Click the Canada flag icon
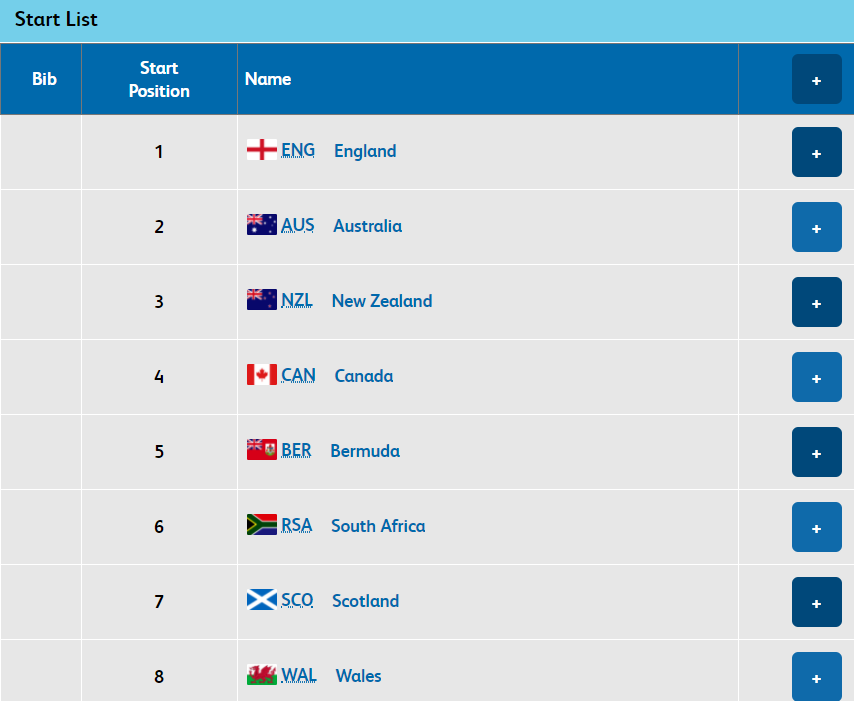 click(261, 375)
